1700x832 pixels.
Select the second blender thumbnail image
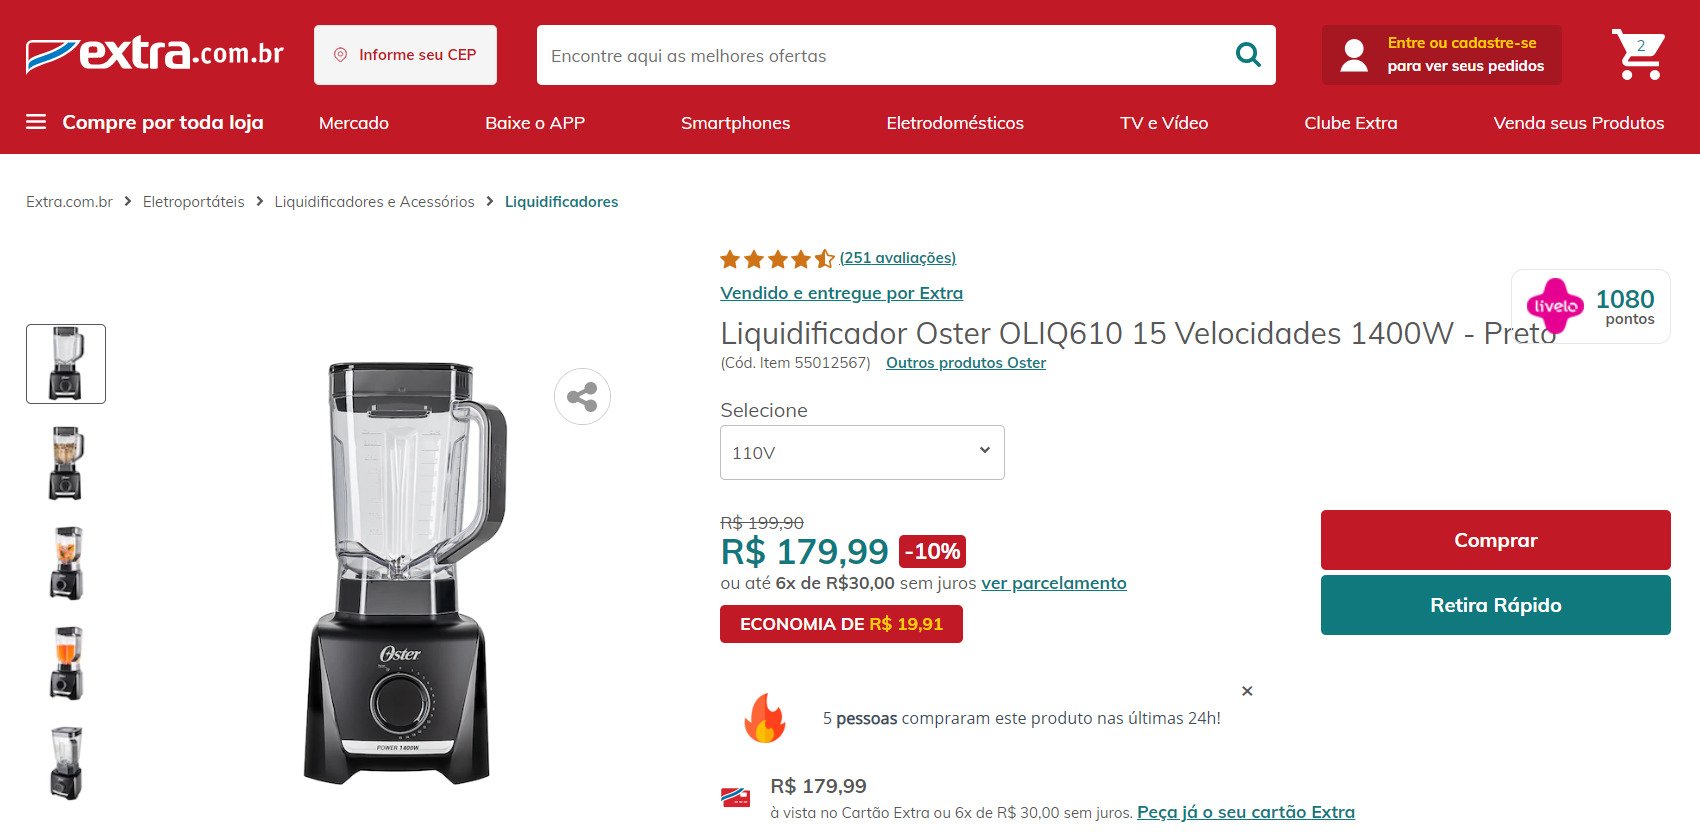pos(66,463)
